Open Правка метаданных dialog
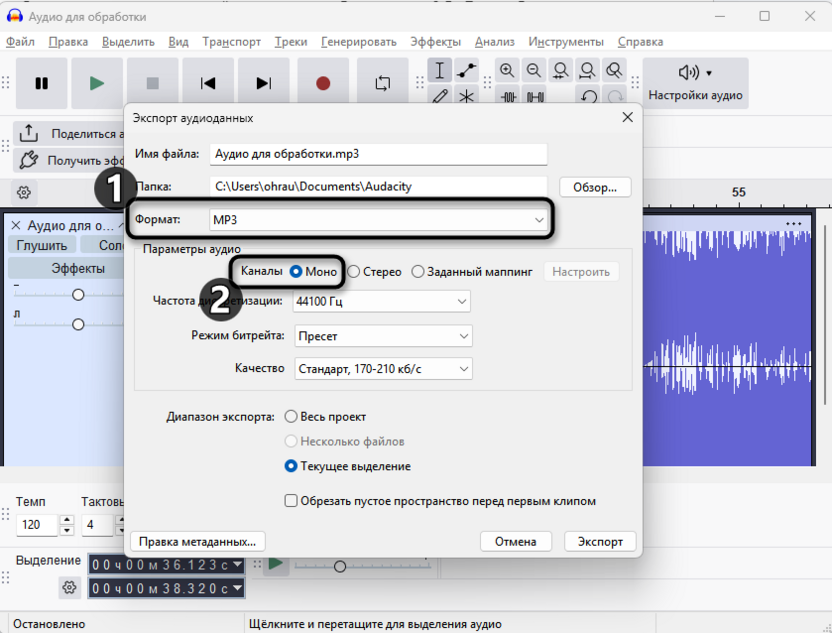This screenshot has width=832, height=633. tap(195, 541)
